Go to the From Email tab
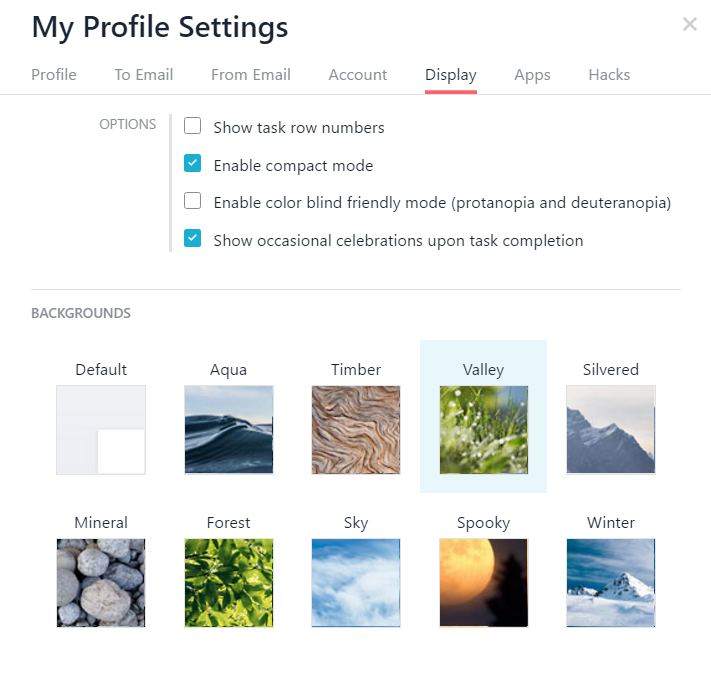 (251, 74)
